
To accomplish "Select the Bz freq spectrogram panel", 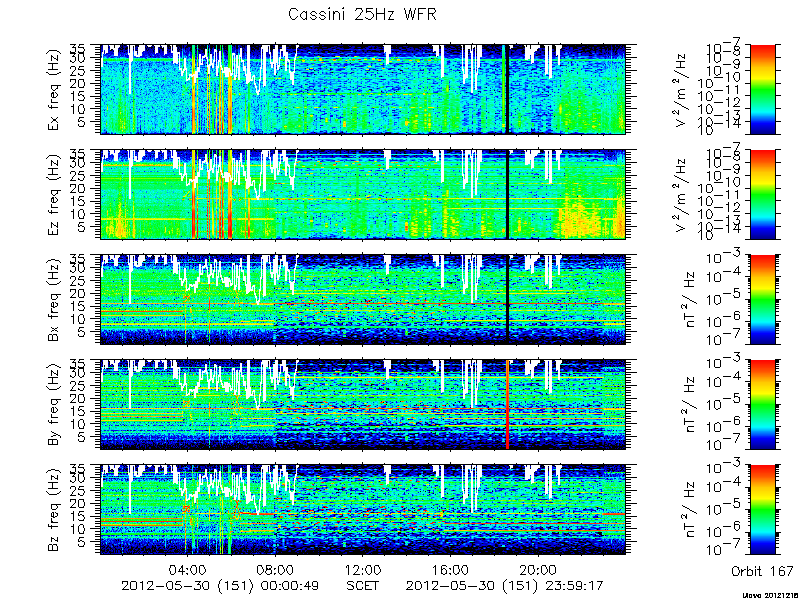I will pyautogui.click(x=363, y=510).
